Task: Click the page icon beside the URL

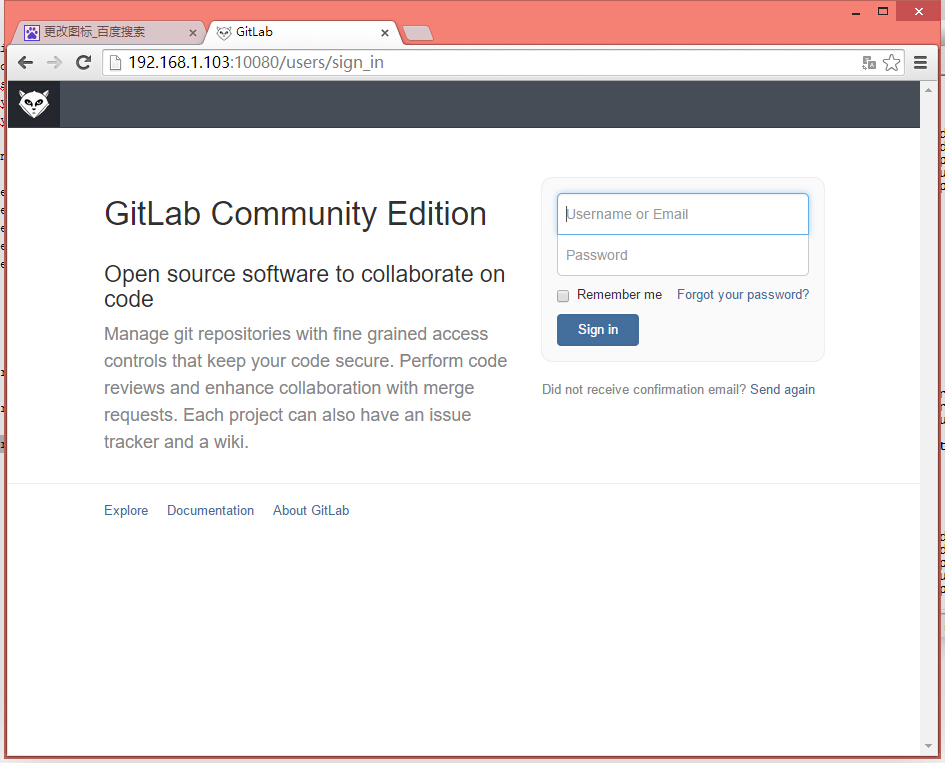Action: [115, 63]
